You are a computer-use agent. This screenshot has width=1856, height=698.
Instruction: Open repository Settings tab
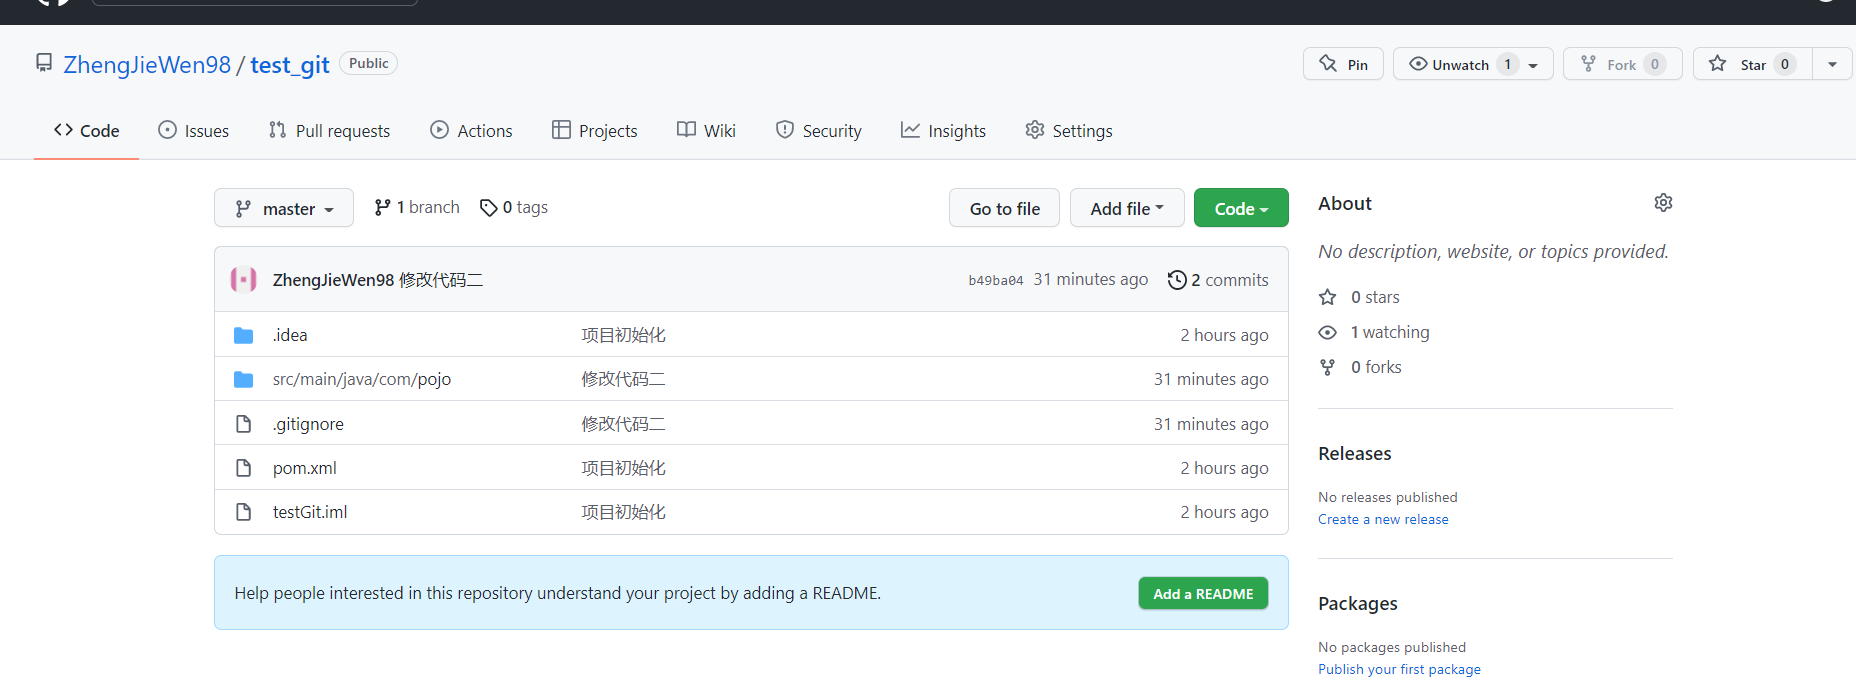click(x=1069, y=131)
